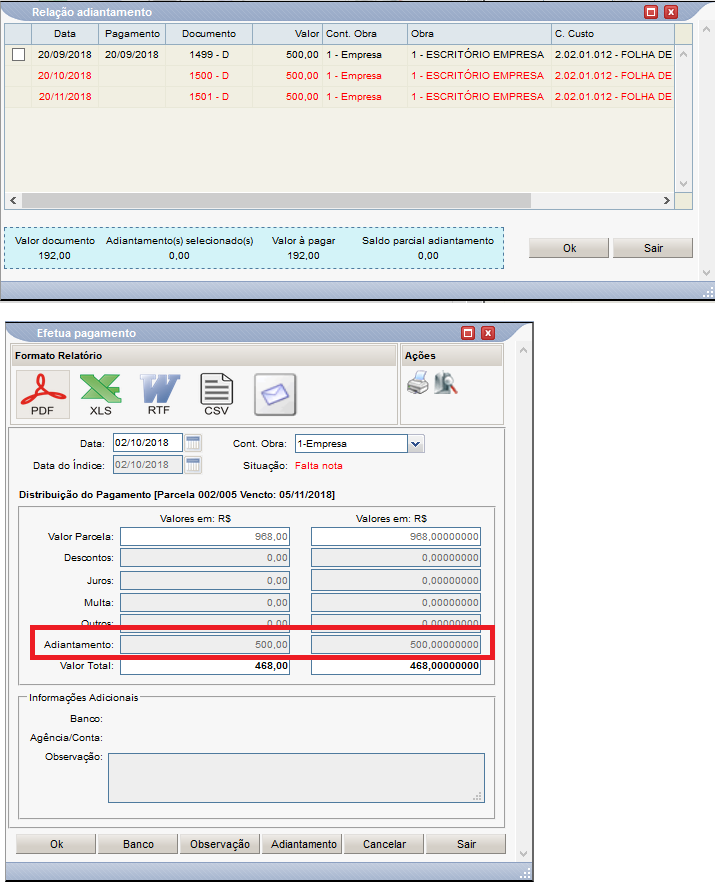The width and height of the screenshot is (718, 885).
Task: Choose CSV report format icon
Action: pos(217,395)
